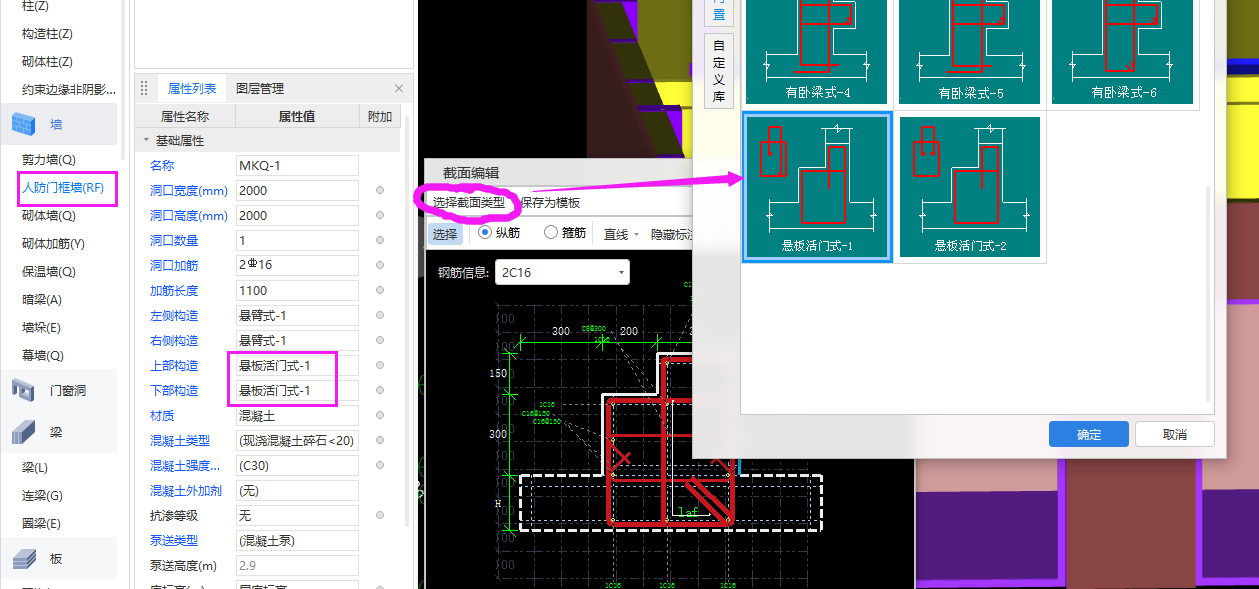1259x589 pixels.
Task: Click the section library dialog scrollbar
Action: [x=1208, y=292]
